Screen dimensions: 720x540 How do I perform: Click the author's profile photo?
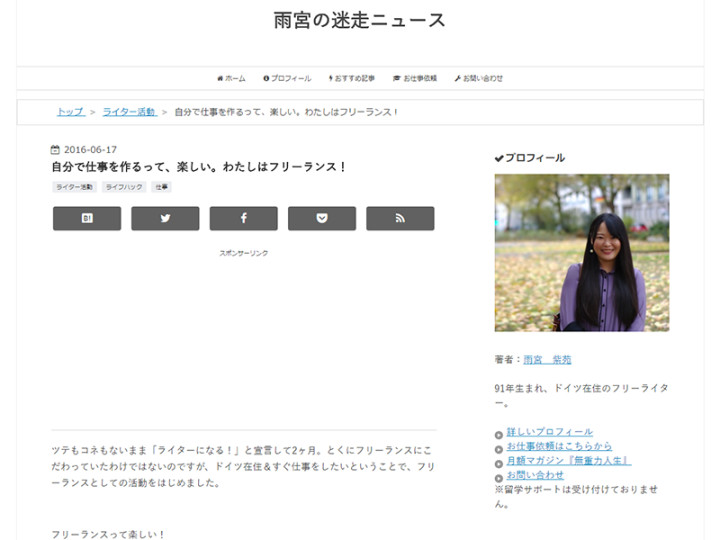[582, 253]
